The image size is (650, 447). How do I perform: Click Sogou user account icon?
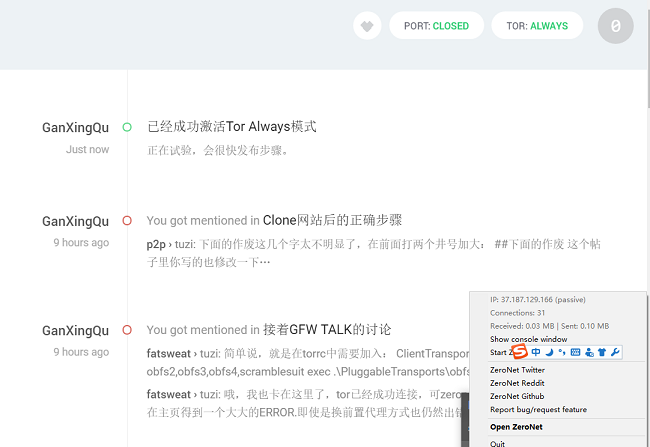coord(589,352)
